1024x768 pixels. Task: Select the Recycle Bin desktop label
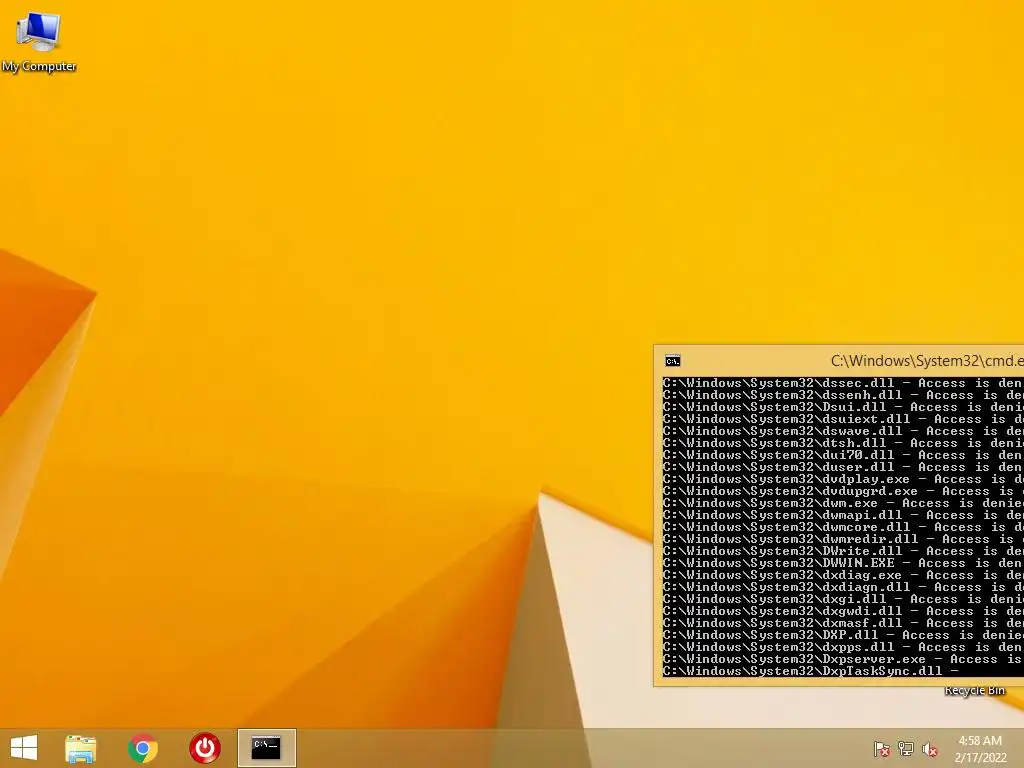click(974, 691)
